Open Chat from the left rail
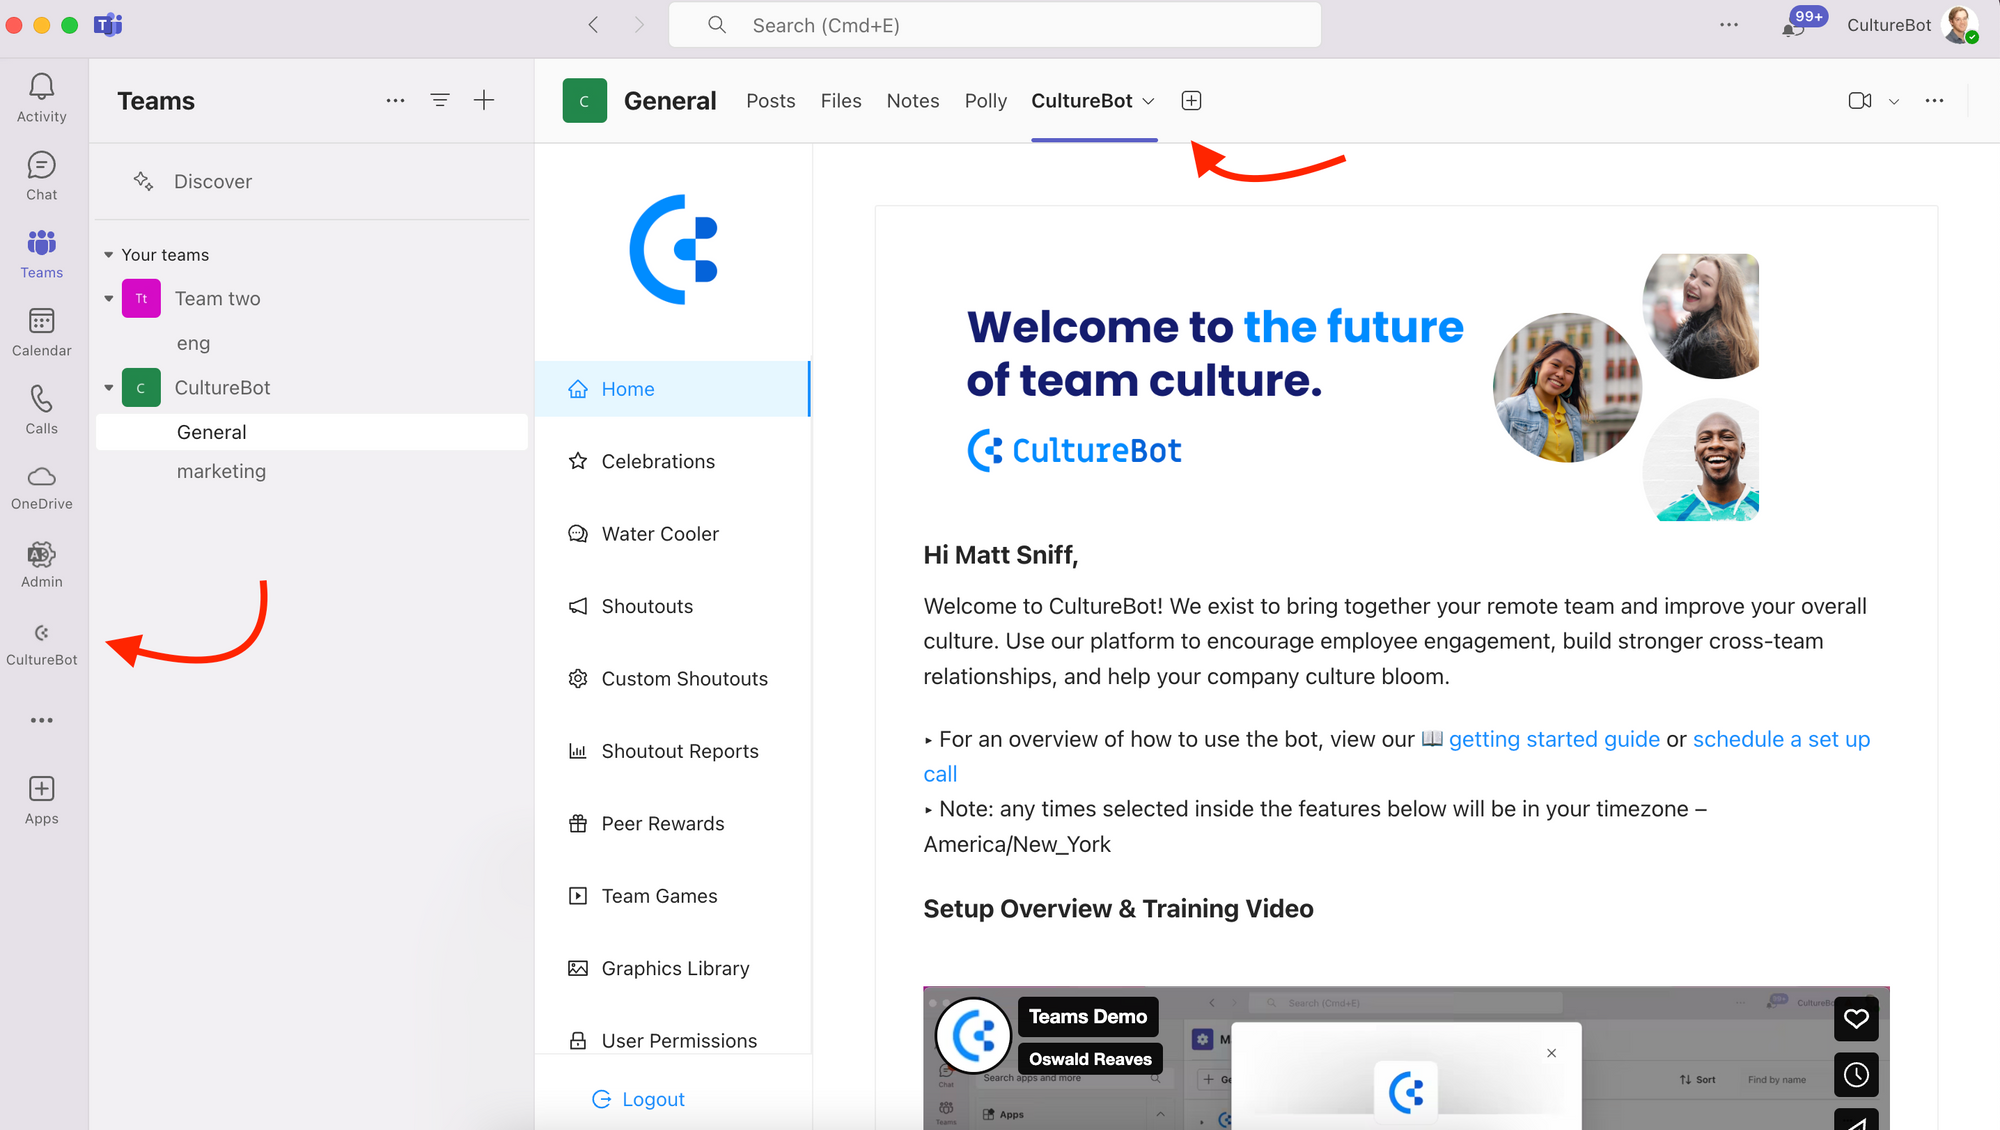This screenshot has height=1130, width=2000. click(x=41, y=176)
